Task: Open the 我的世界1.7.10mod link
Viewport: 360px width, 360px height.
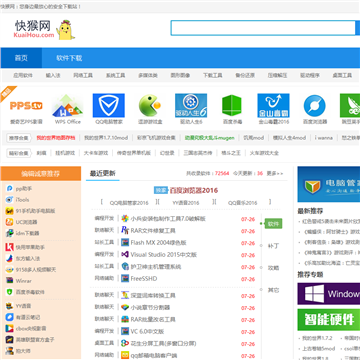Action: tap(106, 138)
